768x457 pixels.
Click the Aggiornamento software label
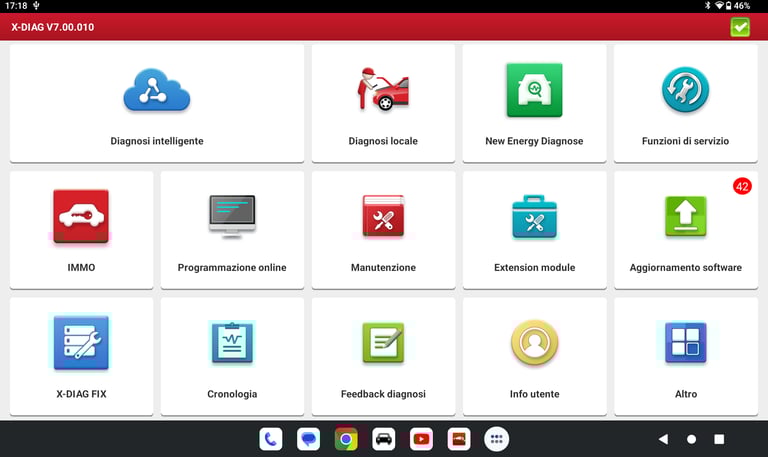pos(686,267)
